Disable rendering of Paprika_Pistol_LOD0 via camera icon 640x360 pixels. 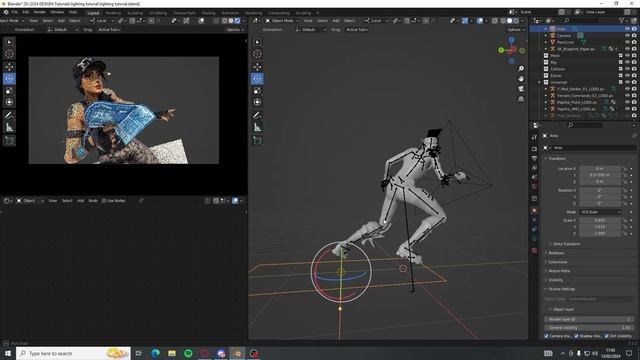pos(634,102)
